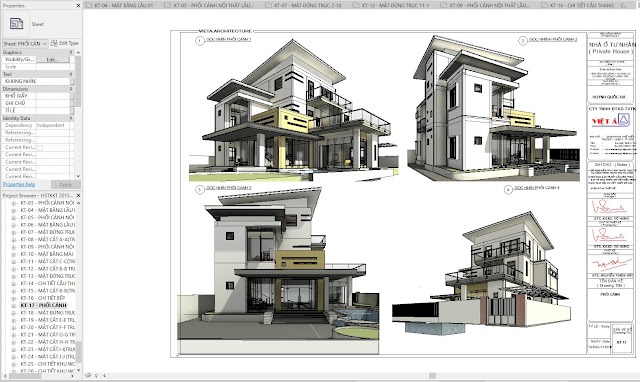Expand the KT-22 - MẶT CẮT H-H node
The height and width of the screenshot is (382, 640).
[x=13, y=342]
